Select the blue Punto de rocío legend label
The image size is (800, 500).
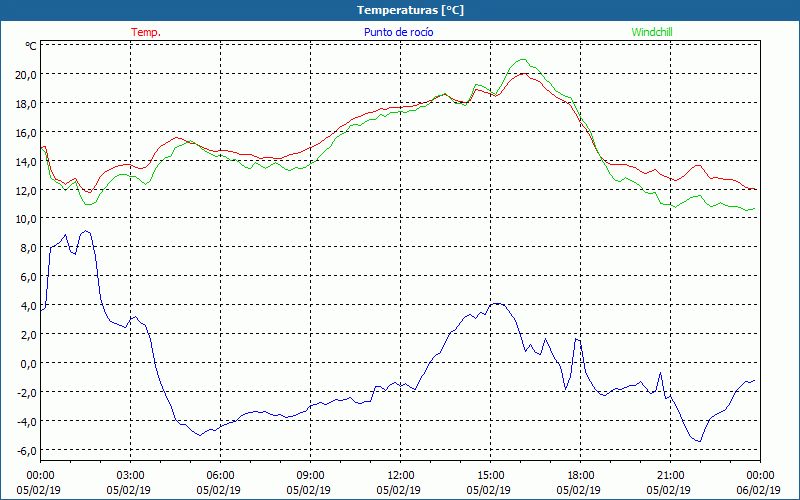click(x=398, y=32)
